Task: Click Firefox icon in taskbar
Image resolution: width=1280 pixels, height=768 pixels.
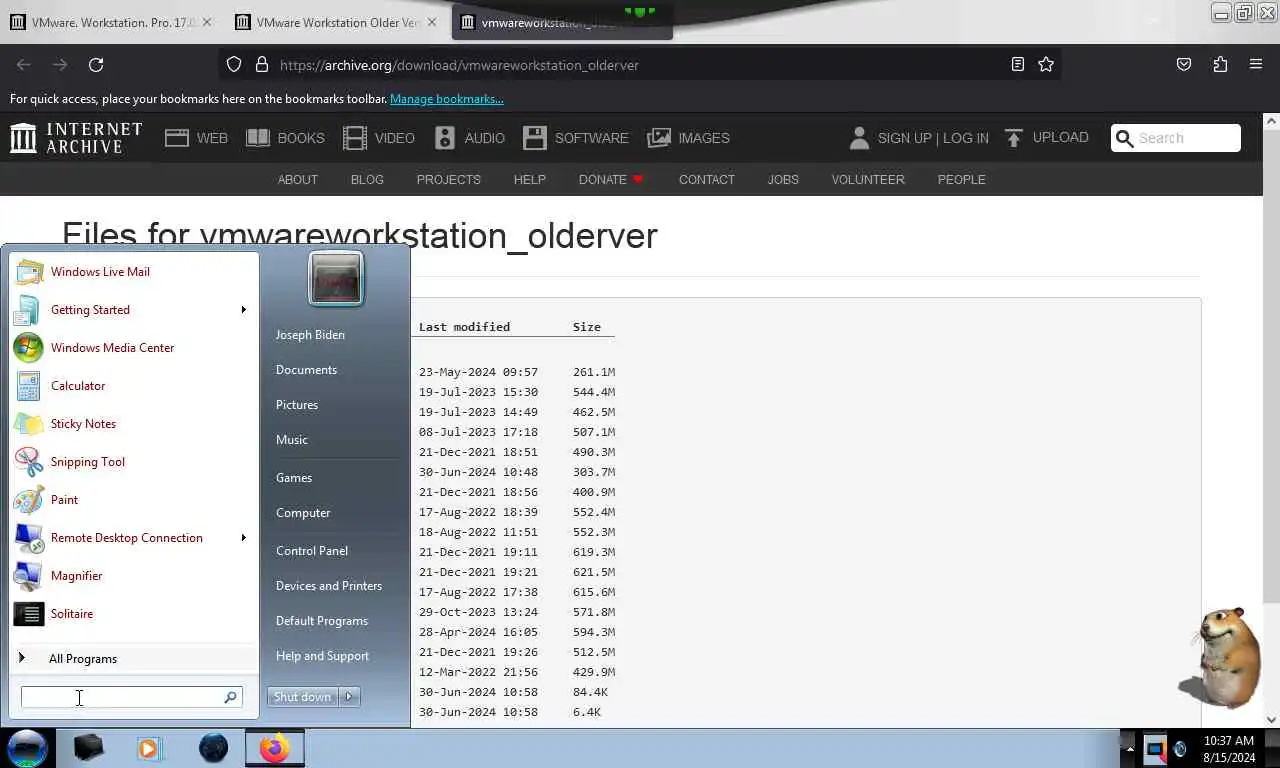Action: 275,748
